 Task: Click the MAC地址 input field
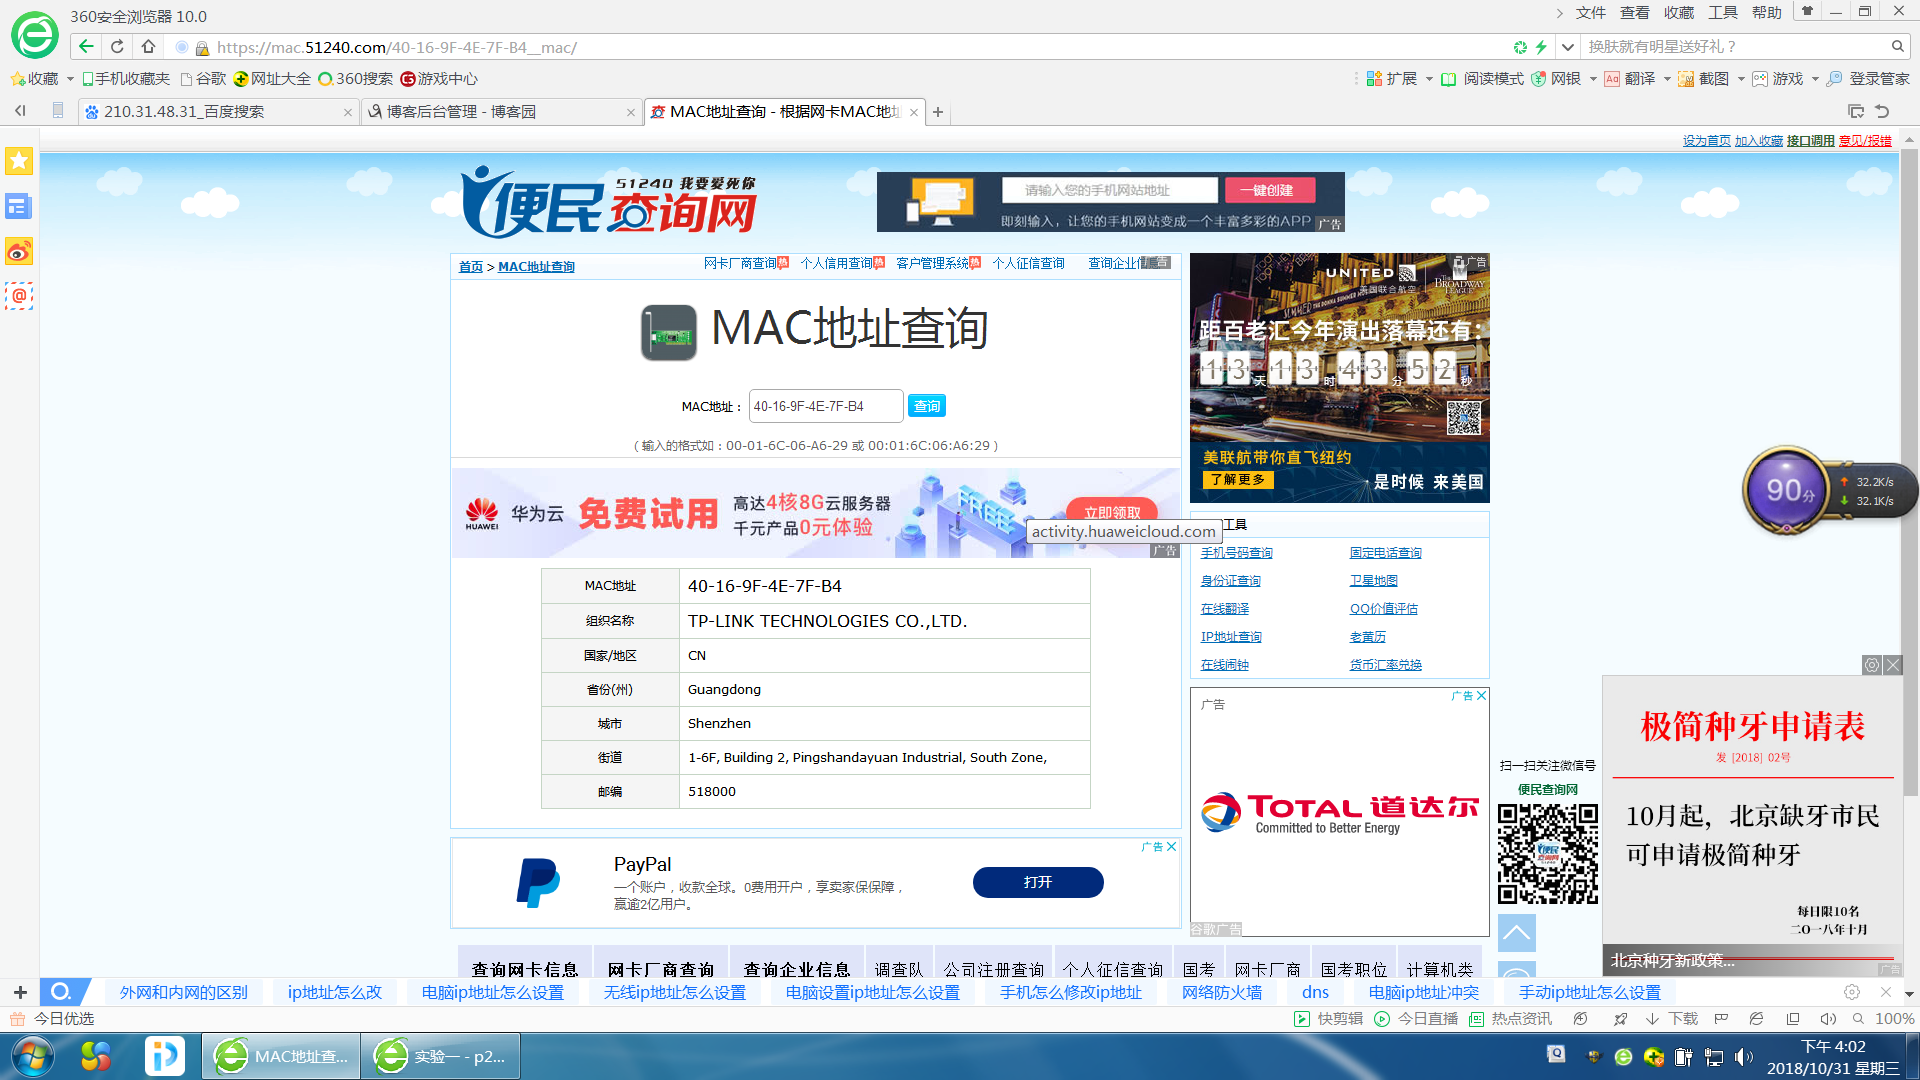coord(825,406)
